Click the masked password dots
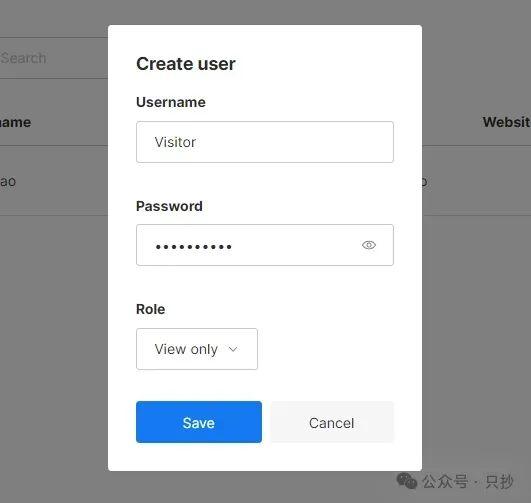Image resolution: width=531 pixels, height=503 pixels. [x=193, y=247]
